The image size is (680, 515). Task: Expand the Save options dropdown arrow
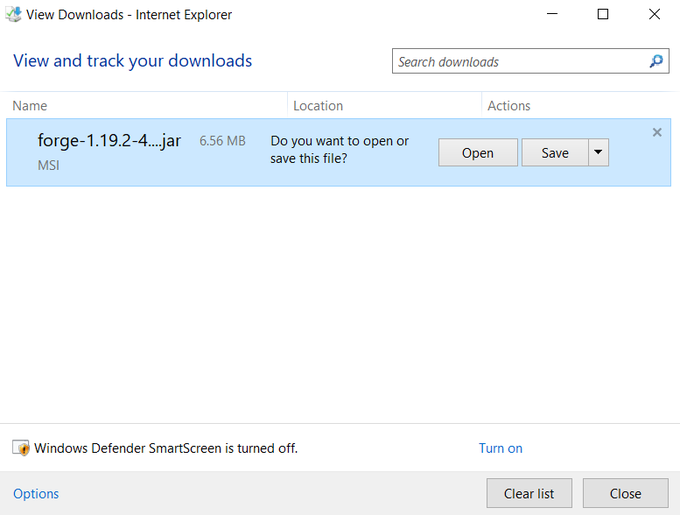pyautogui.click(x=598, y=152)
